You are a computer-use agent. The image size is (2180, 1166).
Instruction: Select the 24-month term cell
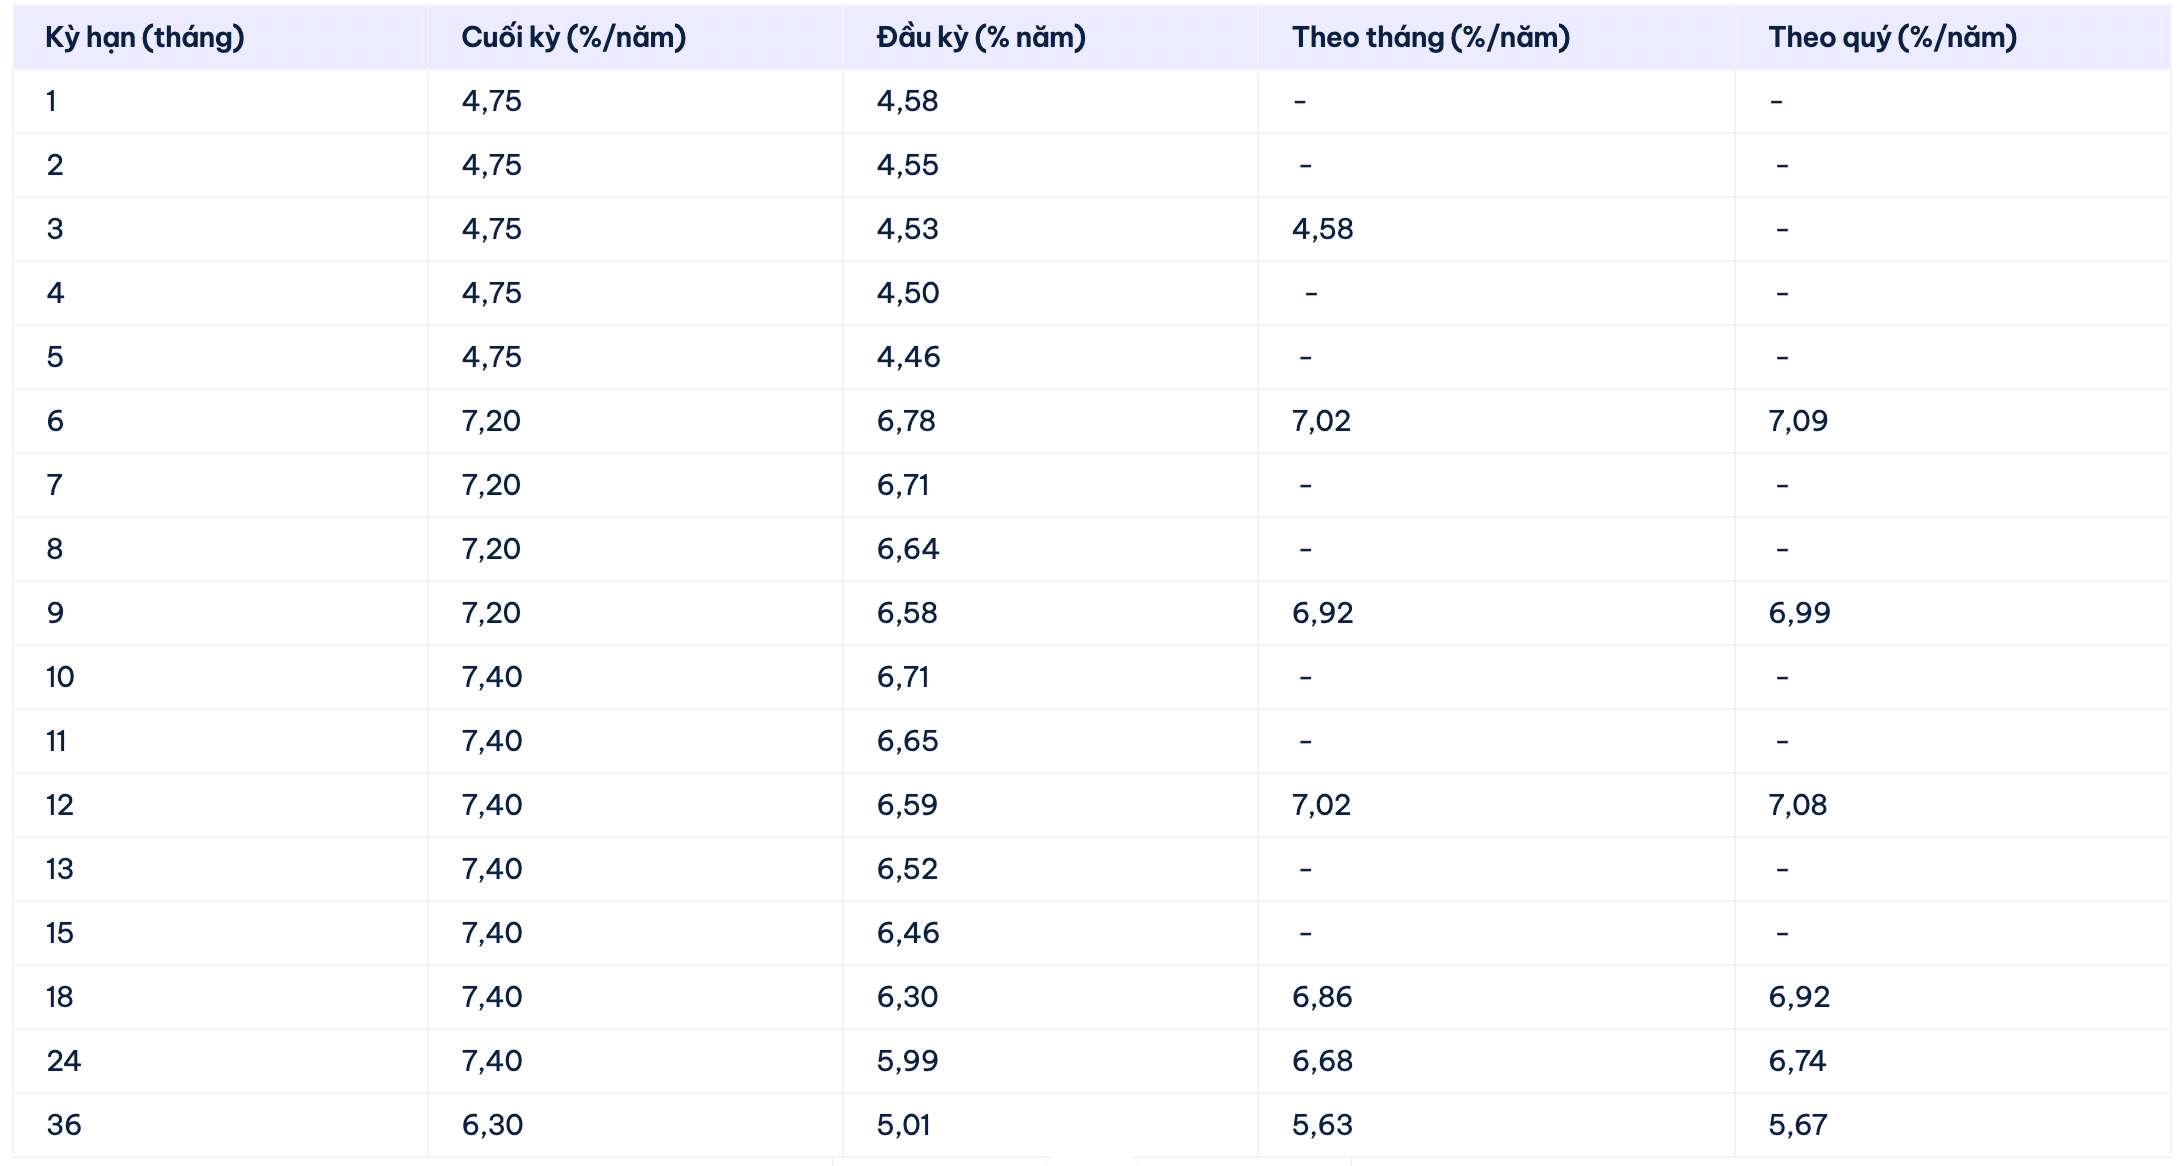(x=64, y=1061)
